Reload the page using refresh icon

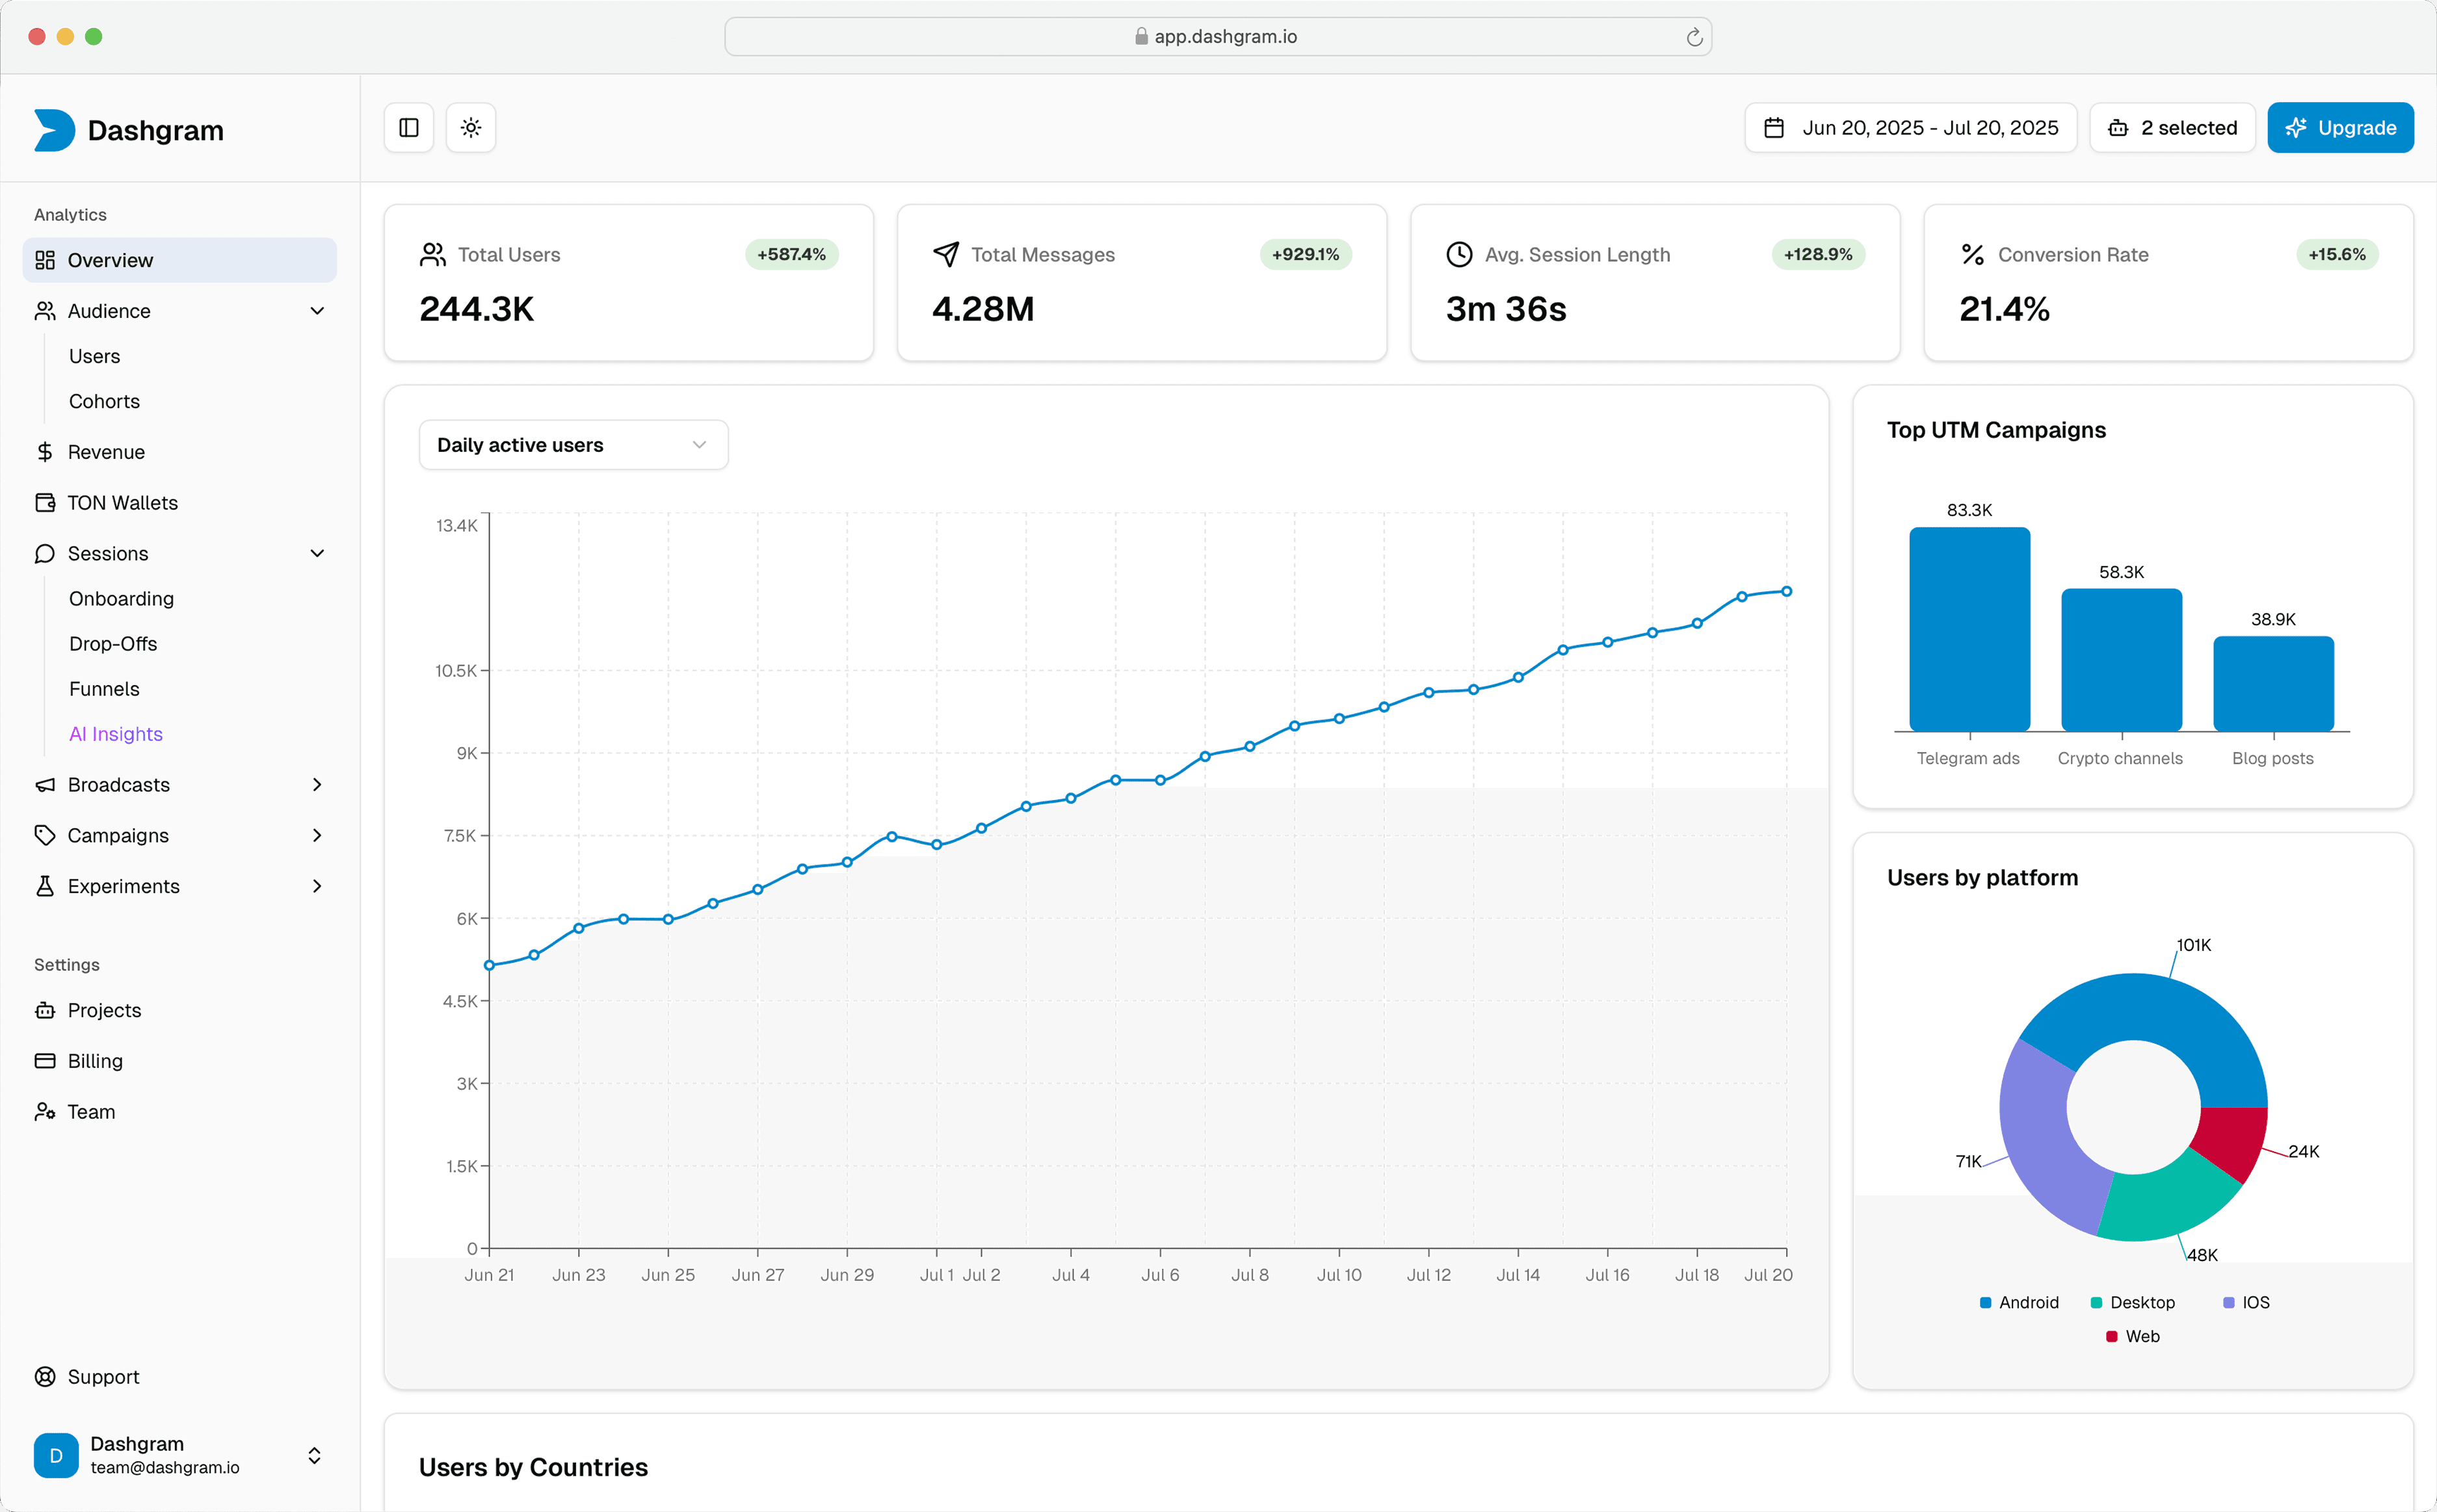point(1694,37)
